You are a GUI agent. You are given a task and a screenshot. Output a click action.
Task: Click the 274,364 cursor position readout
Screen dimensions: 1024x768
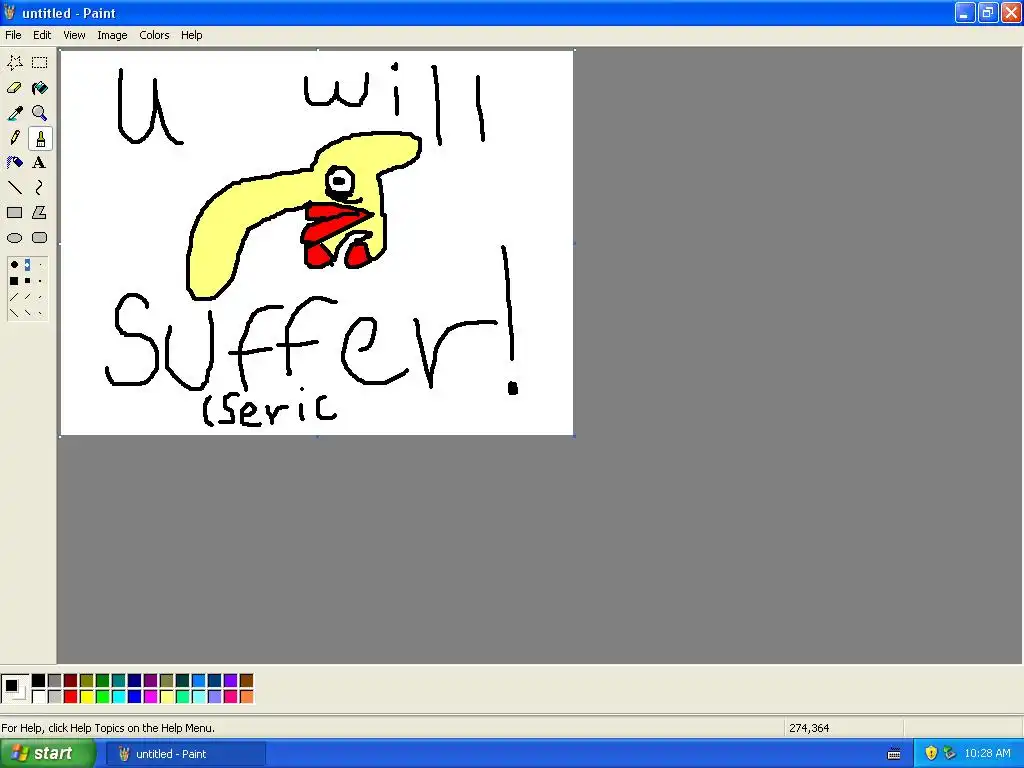pyautogui.click(x=809, y=728)
